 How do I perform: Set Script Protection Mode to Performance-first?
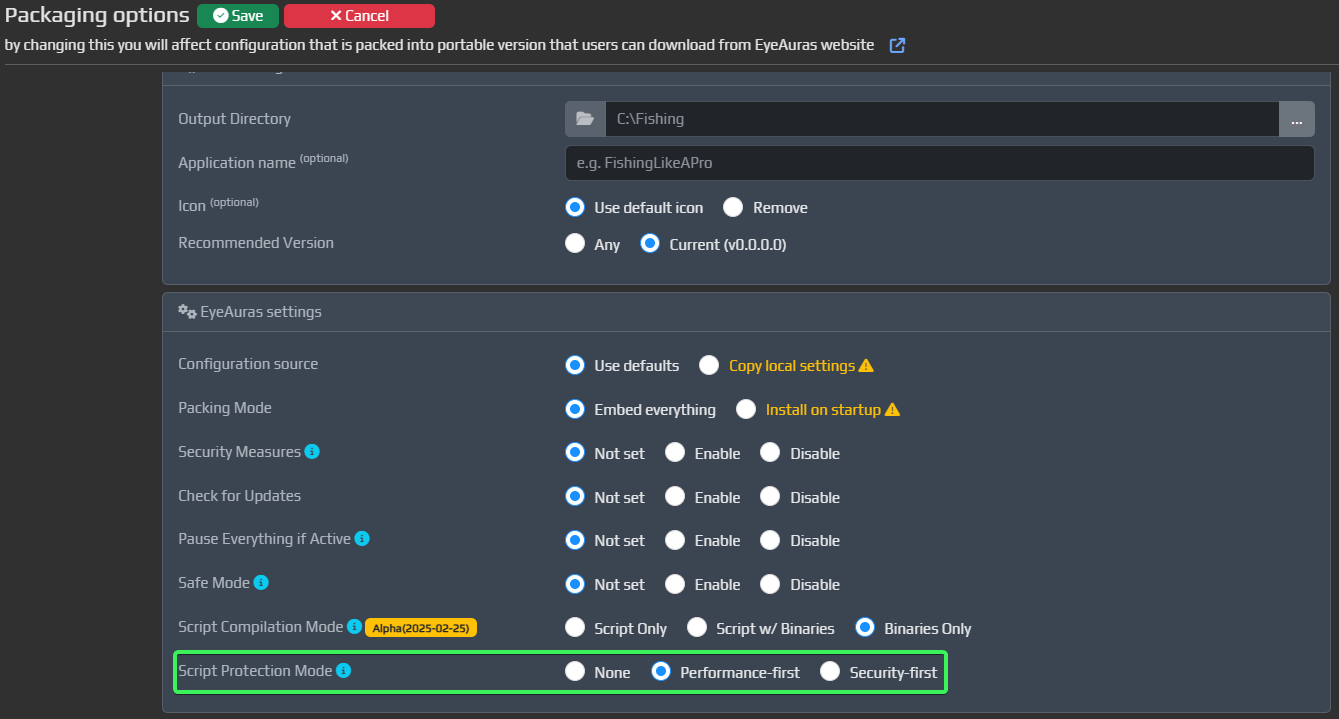tap(661, 672)
